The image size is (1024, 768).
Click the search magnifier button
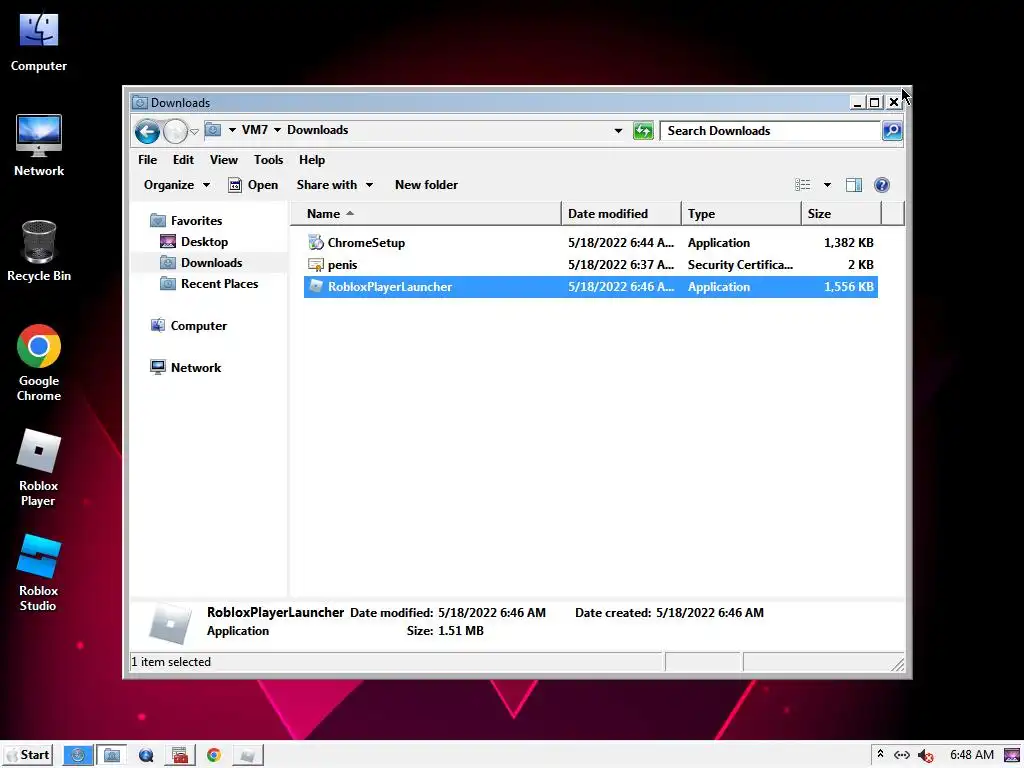(892, 131)
